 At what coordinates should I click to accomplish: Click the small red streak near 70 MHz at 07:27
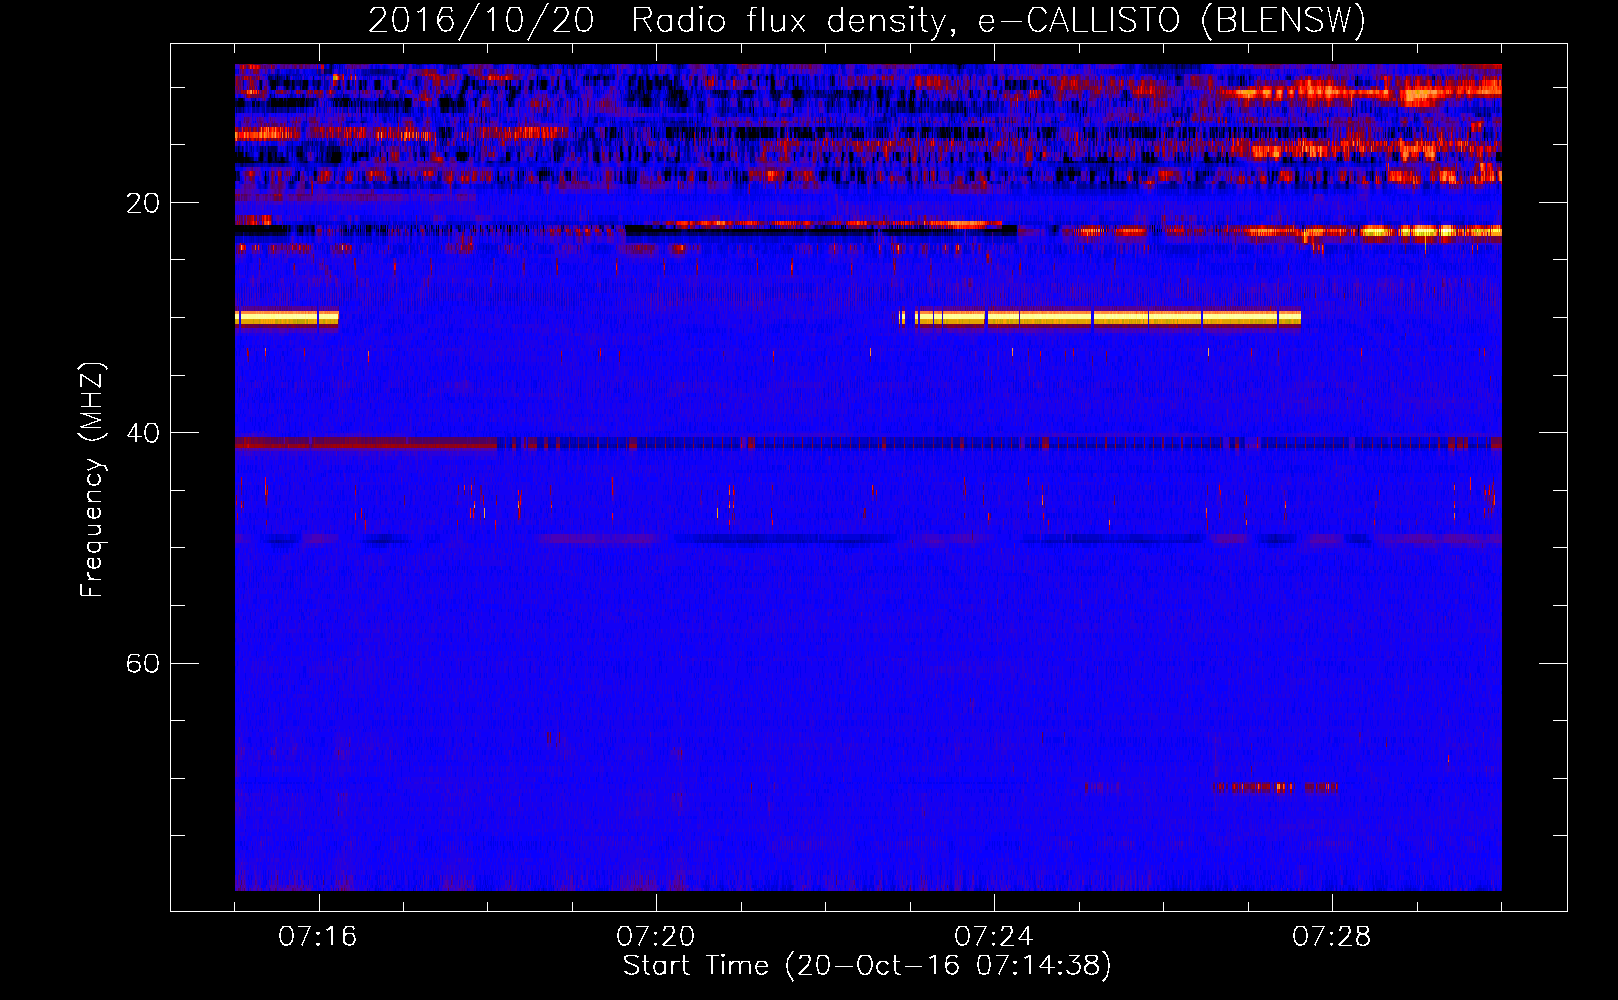pyautogui.click(x=1276, y=788)
